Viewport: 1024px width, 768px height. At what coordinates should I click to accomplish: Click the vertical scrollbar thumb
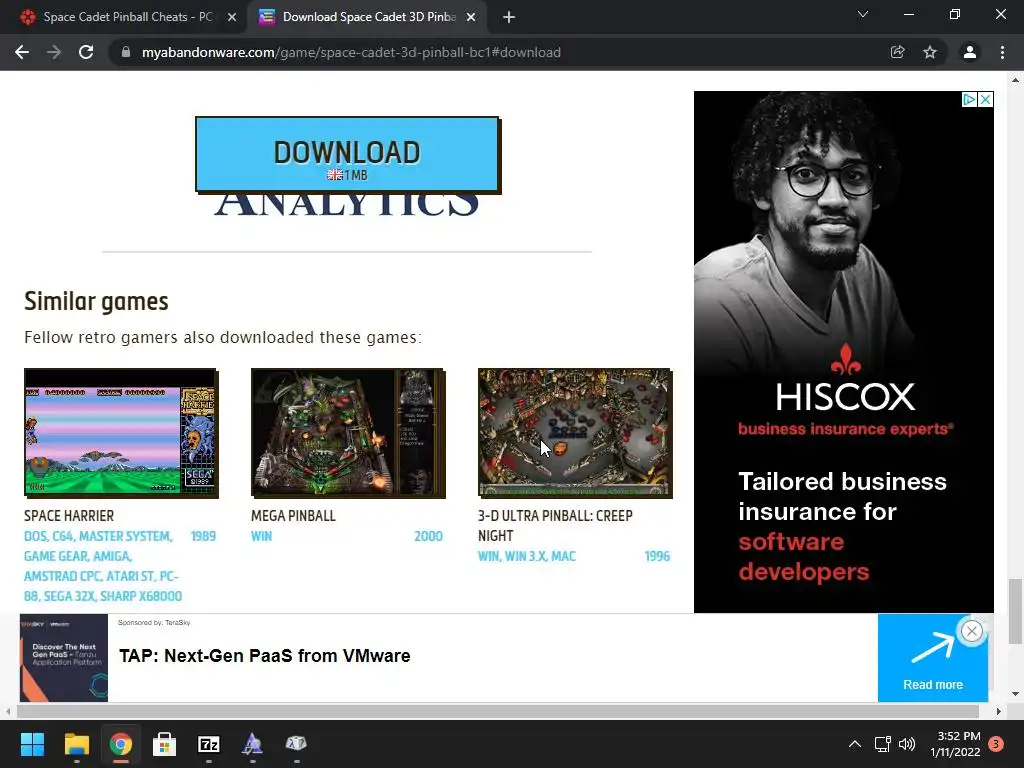(x=1016, y=611)
